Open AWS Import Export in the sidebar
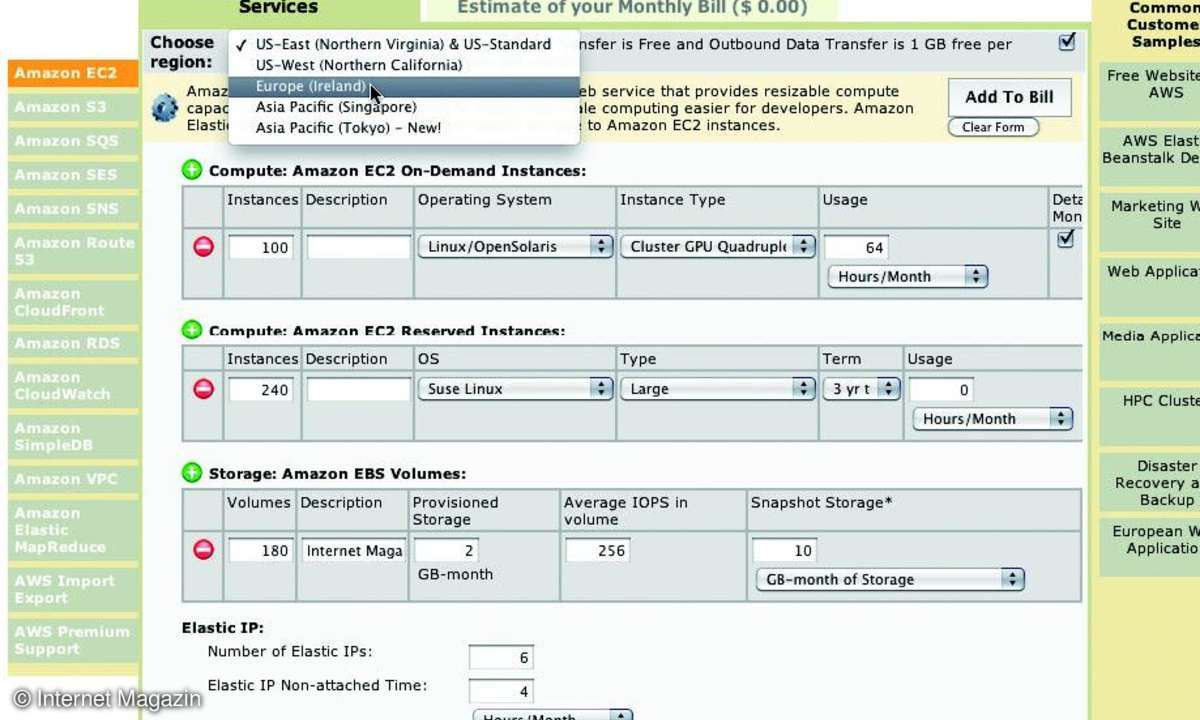 click(x=73, y=589)
